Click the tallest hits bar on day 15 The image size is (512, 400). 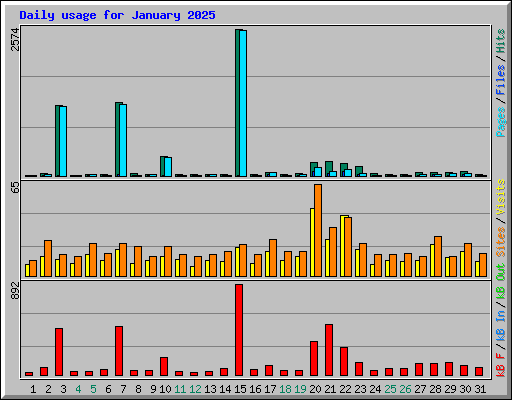point(237,103)
